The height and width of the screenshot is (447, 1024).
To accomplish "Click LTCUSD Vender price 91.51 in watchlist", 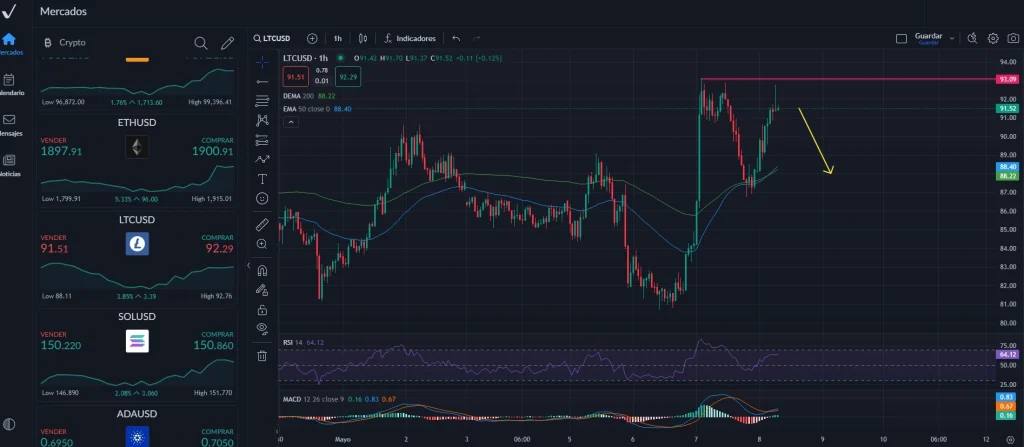I will [54, 249].
